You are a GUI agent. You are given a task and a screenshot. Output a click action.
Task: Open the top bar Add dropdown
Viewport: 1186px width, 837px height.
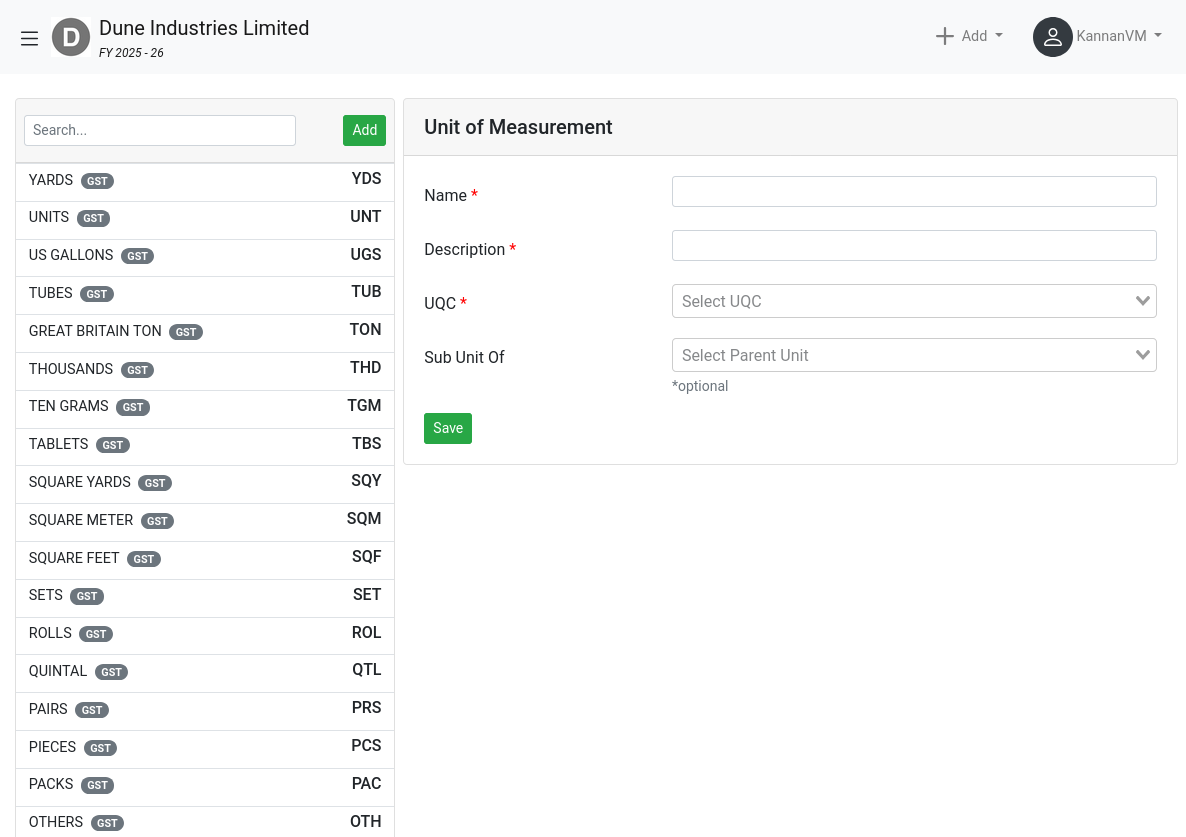click(x=969, y=36)
